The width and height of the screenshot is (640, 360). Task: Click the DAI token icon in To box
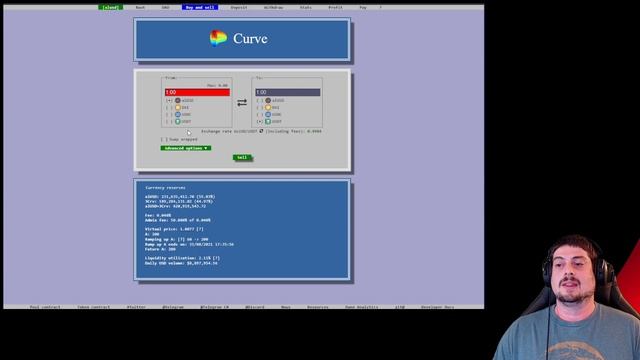point(268,107)
